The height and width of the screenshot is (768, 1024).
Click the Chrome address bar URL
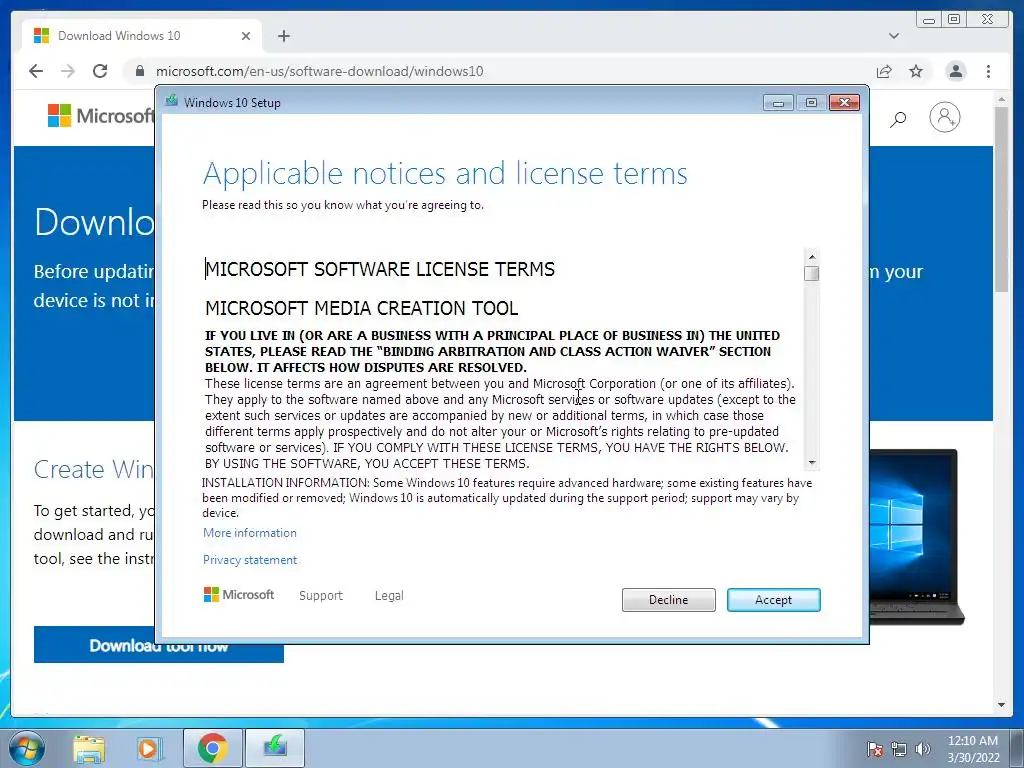click(x=319, y=71)
